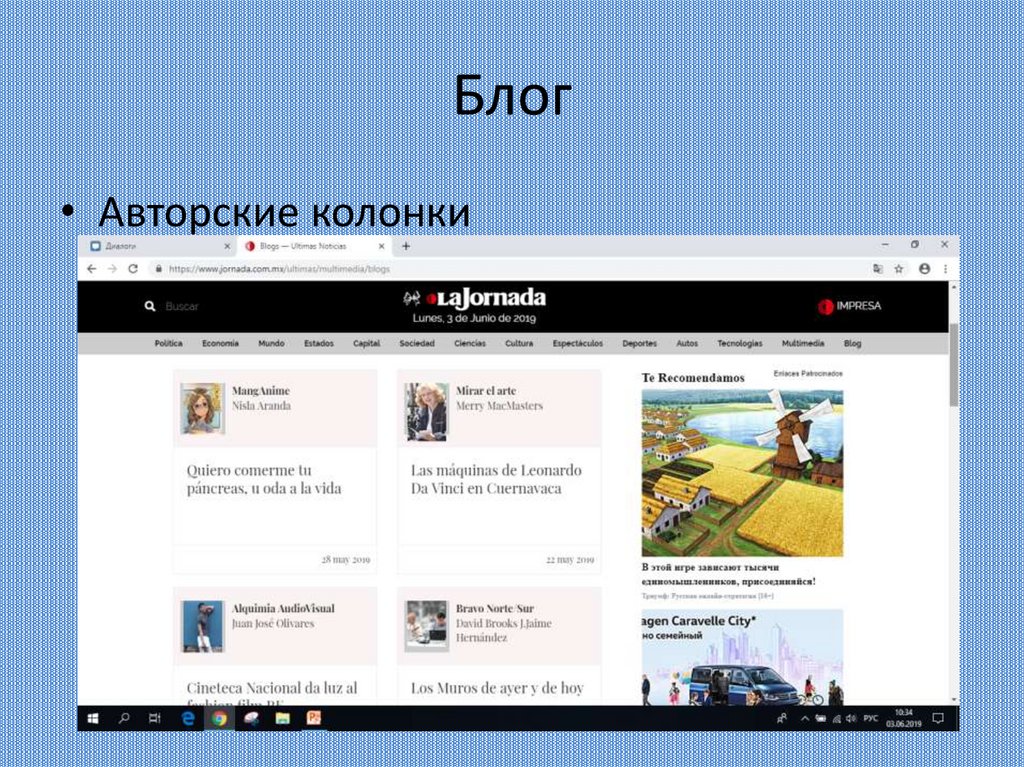Viewport: 1024px width, 767px height.
Task: Close the Диалоги tab
Action: [227, 246]
